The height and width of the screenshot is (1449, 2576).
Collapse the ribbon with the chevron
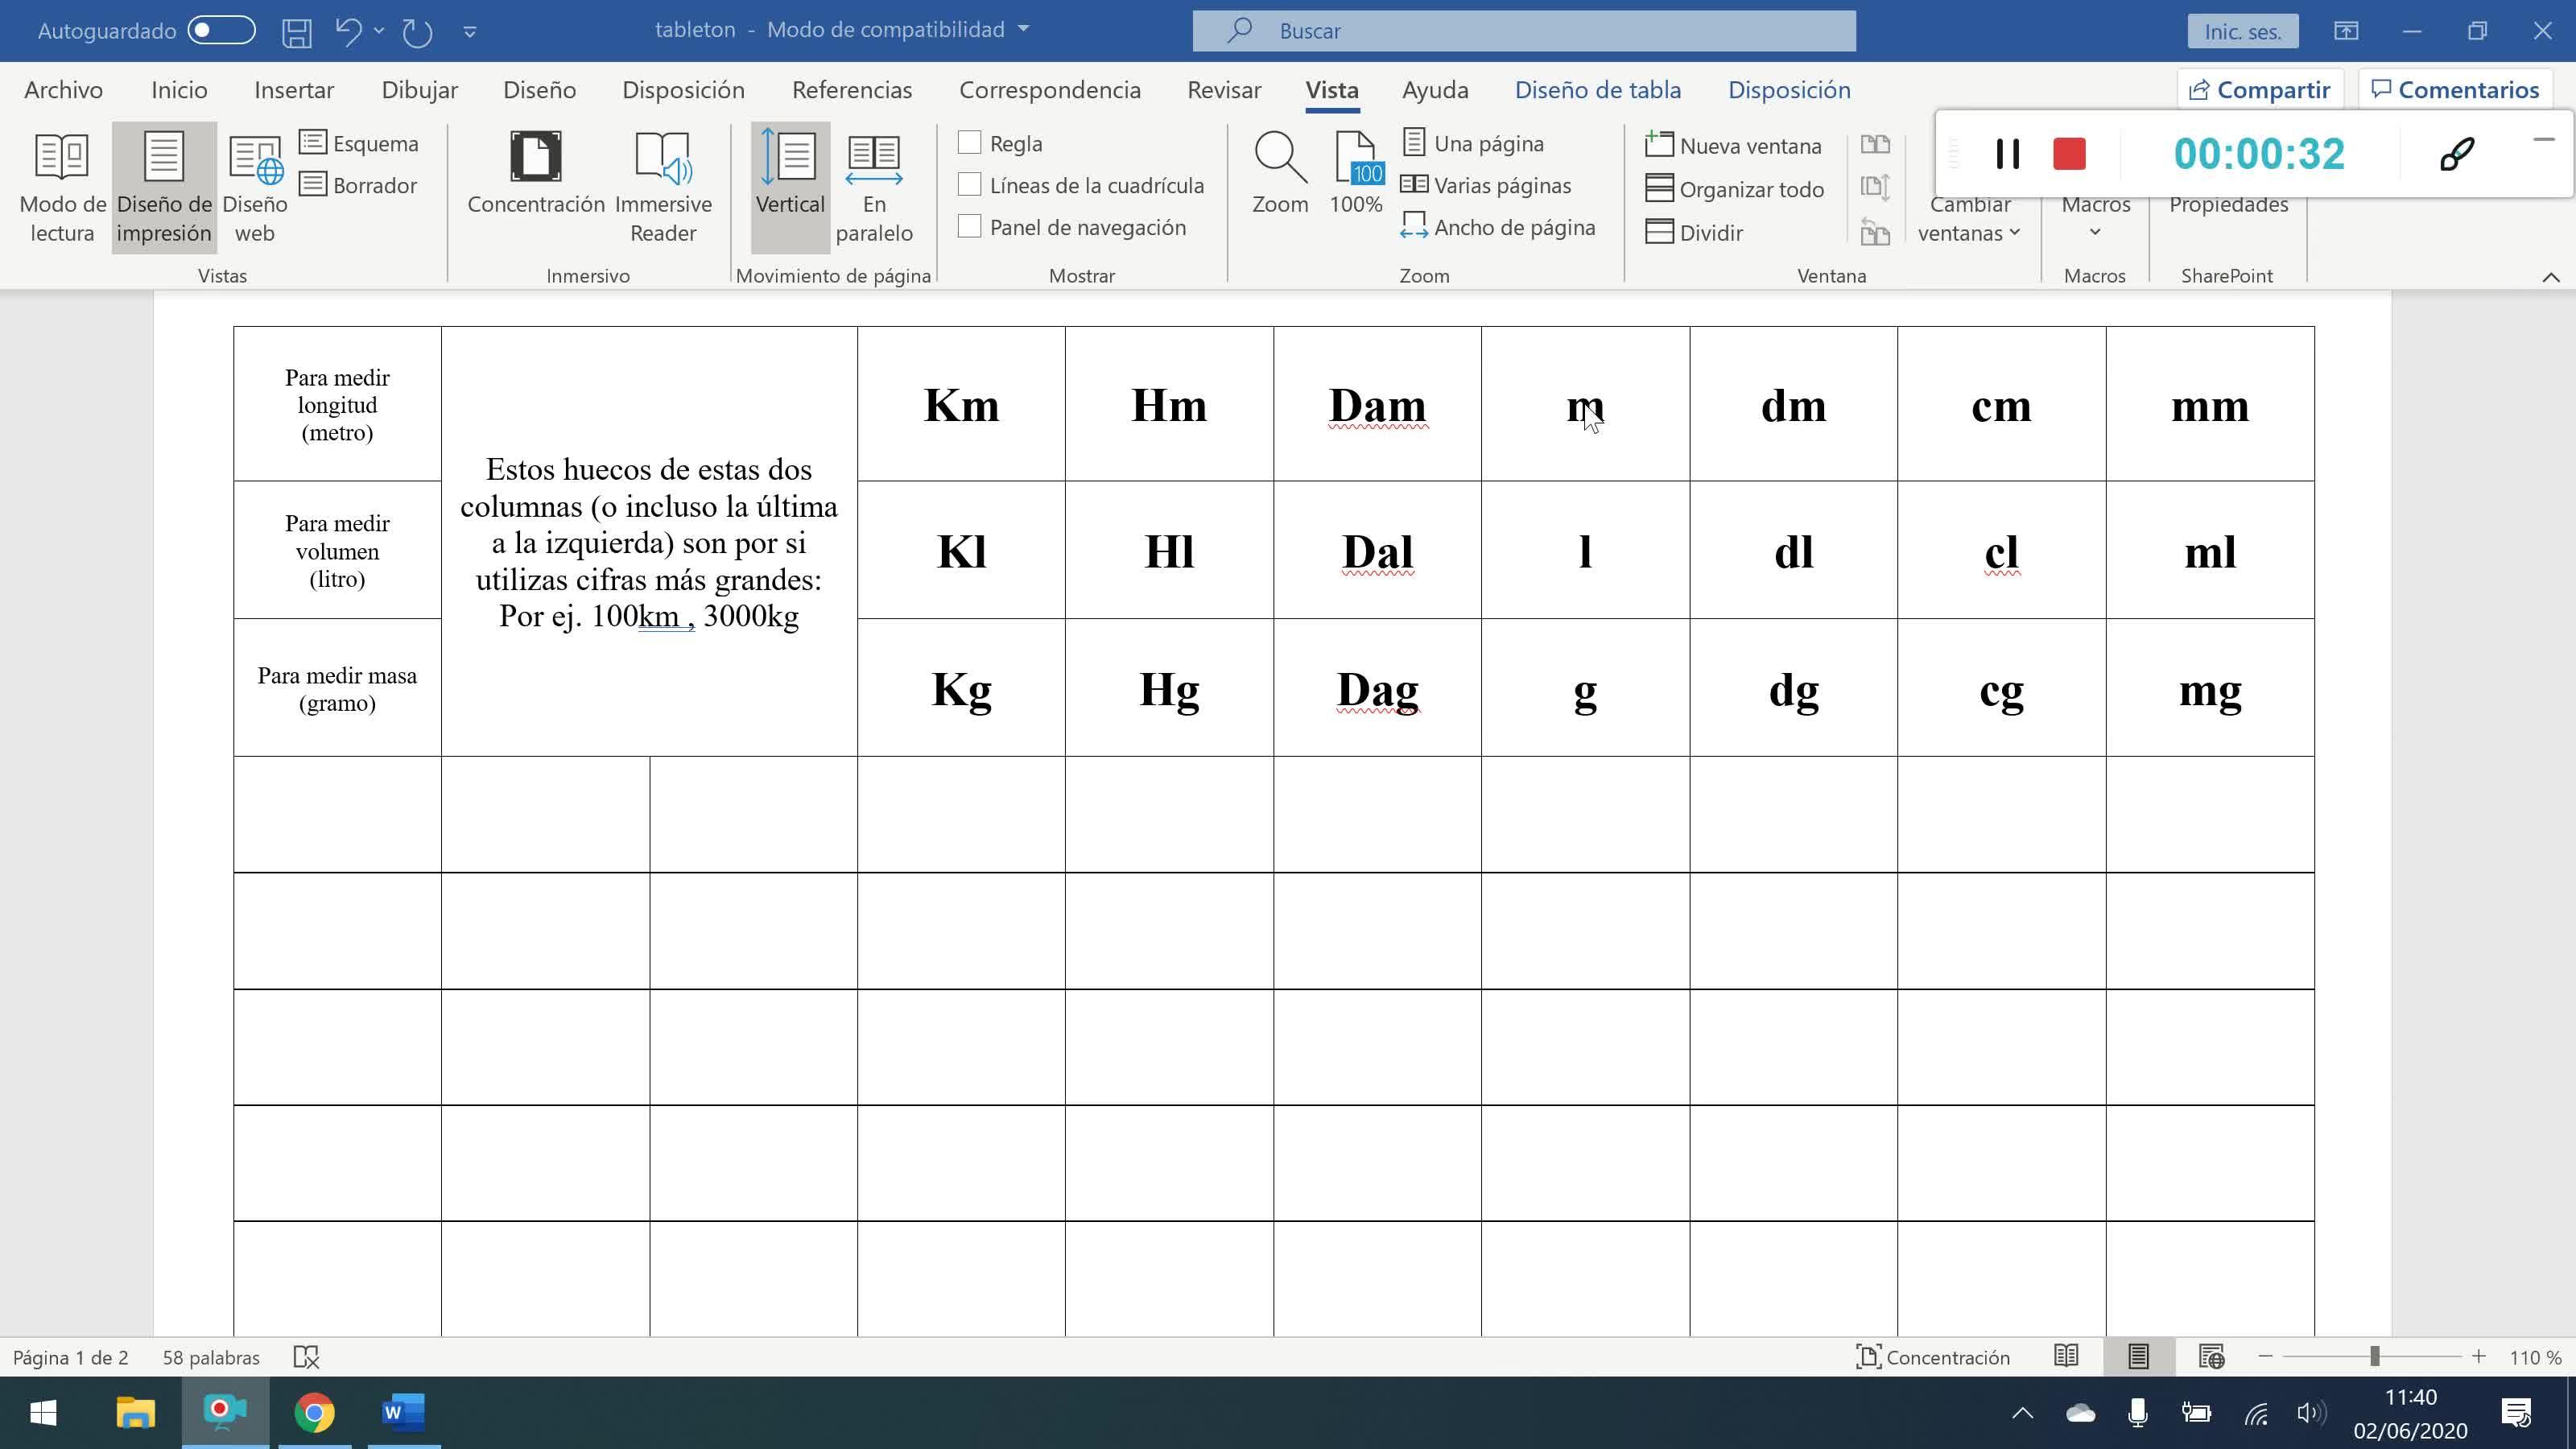tap(2550, 277)
